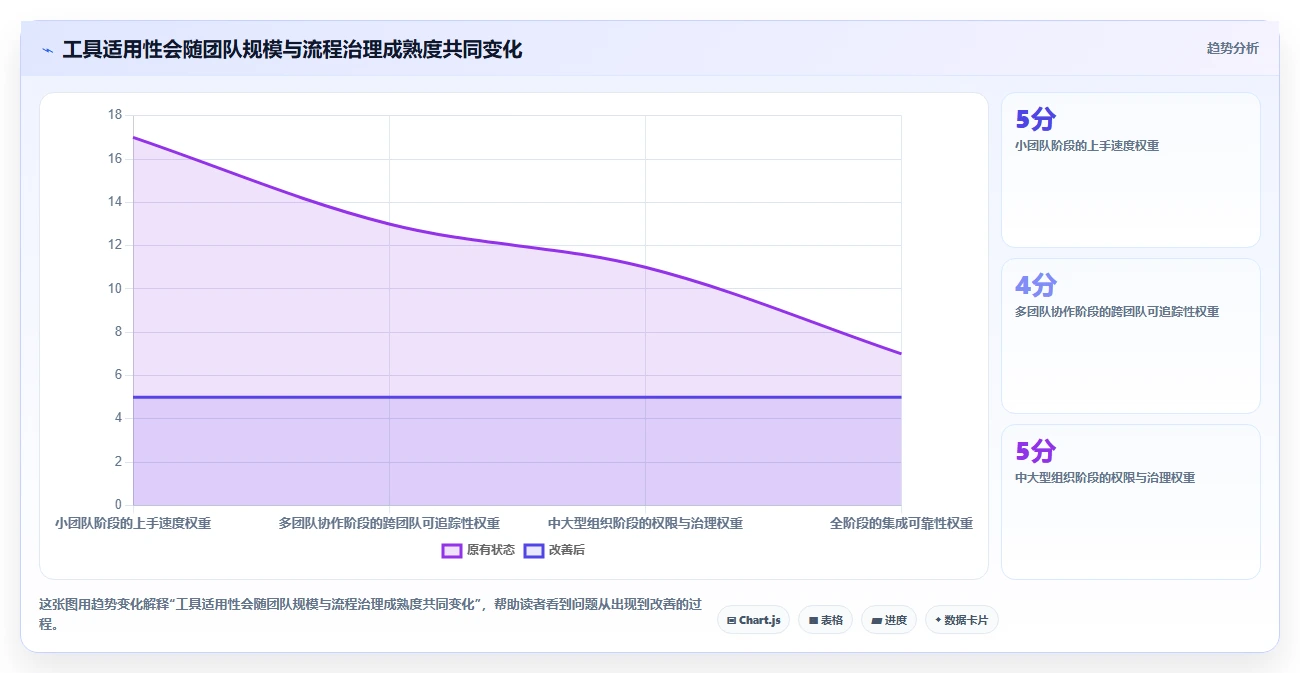Click y-axis value 18
This screenshot has width=1300, height=673.
(115, 115)
